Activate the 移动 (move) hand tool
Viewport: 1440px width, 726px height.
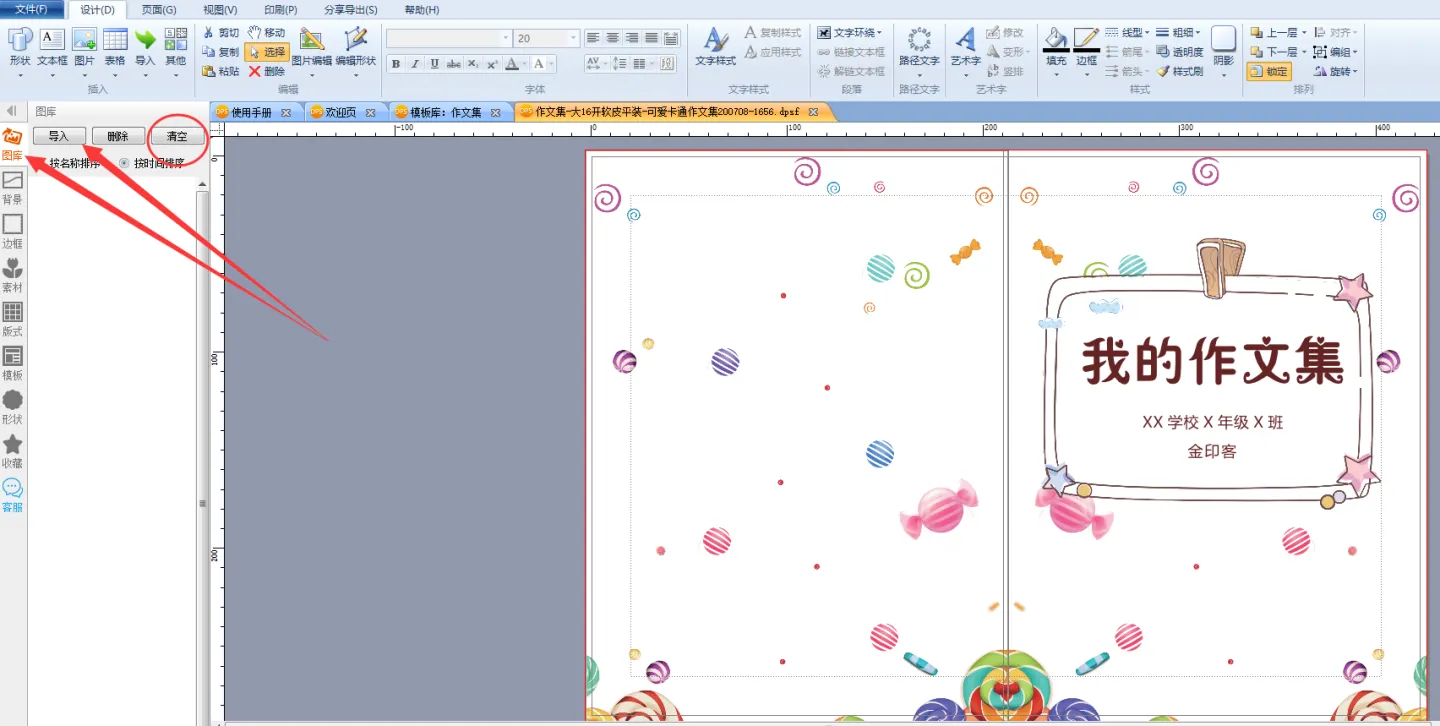coord(267,33)
